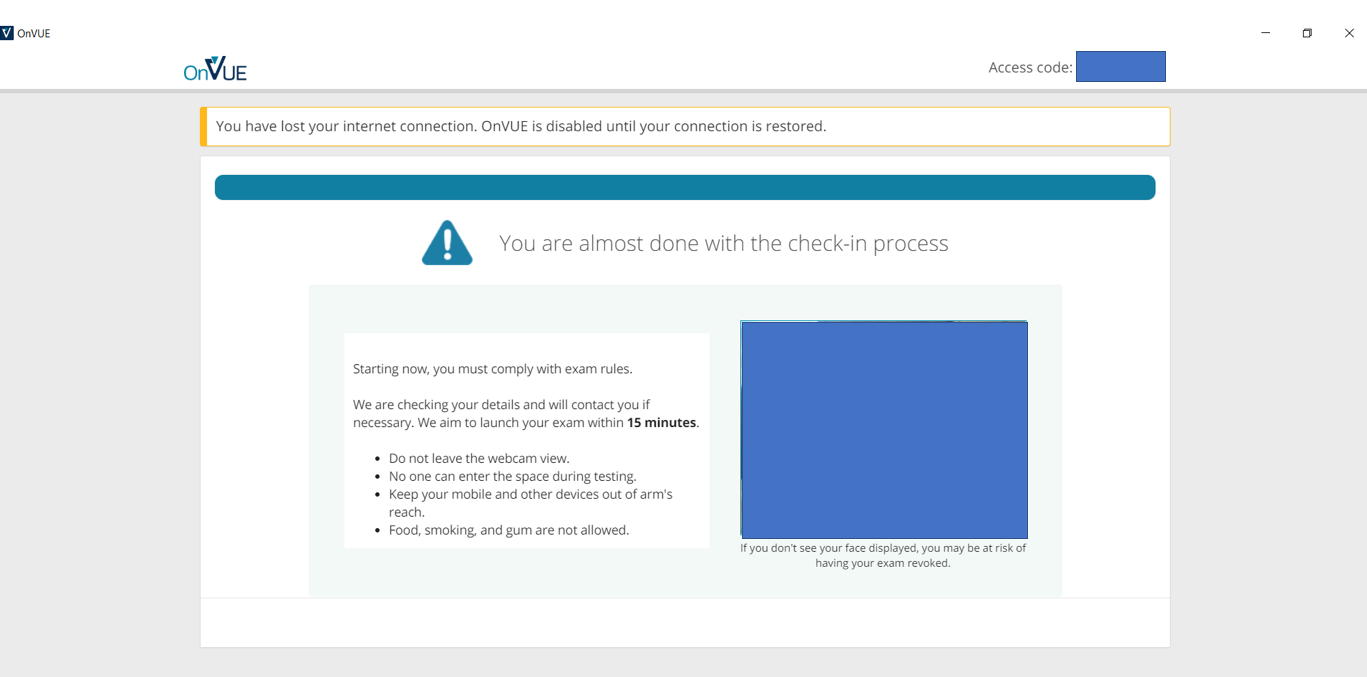This screenshot has height=677, width=1367.
Task: Click the face-not-displayed caption under the webcam
Action: click(x=883, y=555)
